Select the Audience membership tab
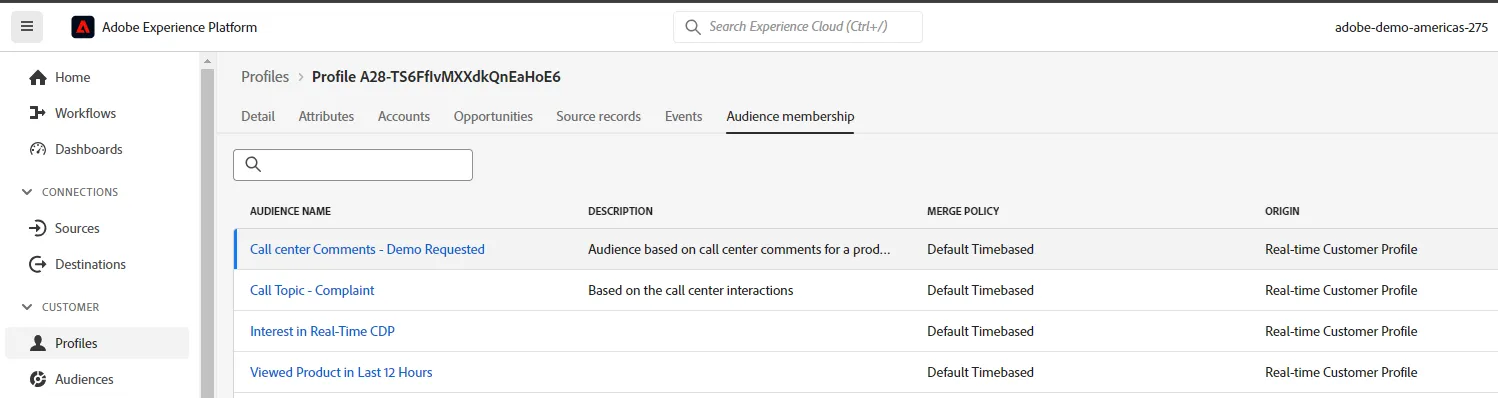 click(x=790, y=116)
